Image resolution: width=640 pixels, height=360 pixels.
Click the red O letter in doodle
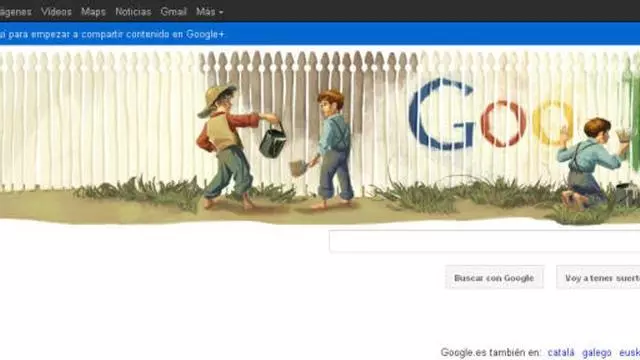[x=503, y=124]
